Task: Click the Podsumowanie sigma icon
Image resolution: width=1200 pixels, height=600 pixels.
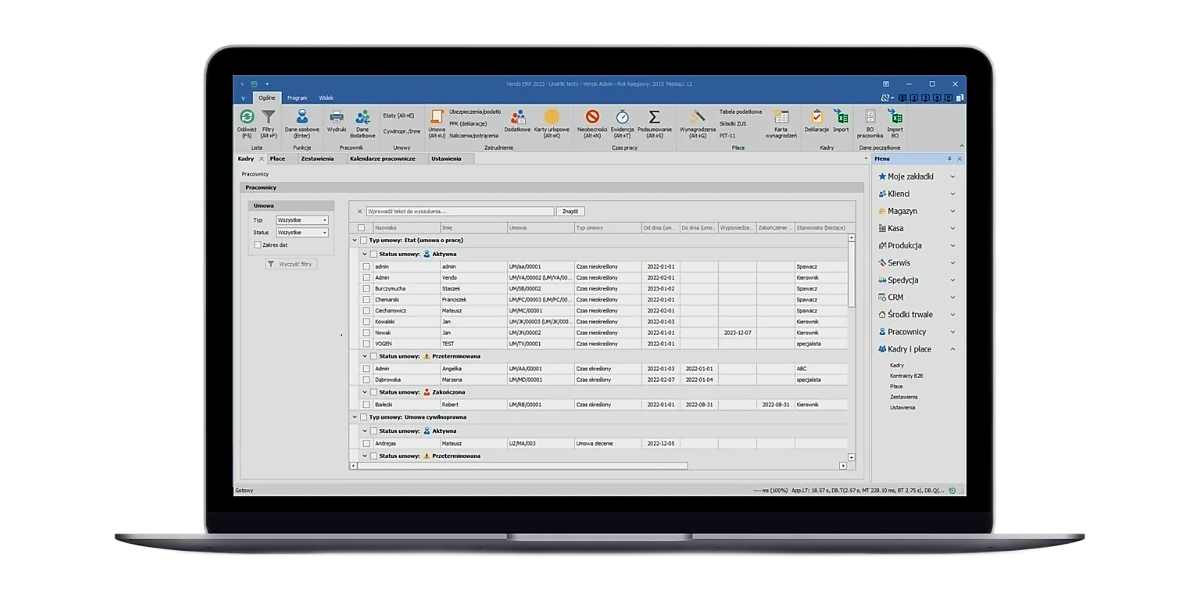Action: pos(655,116)
